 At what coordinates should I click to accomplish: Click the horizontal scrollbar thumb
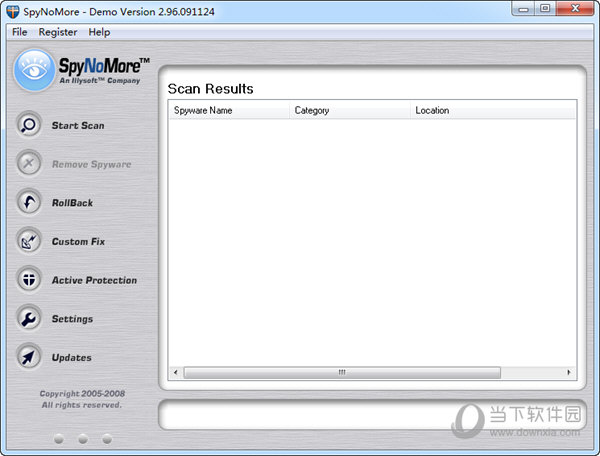342,372
